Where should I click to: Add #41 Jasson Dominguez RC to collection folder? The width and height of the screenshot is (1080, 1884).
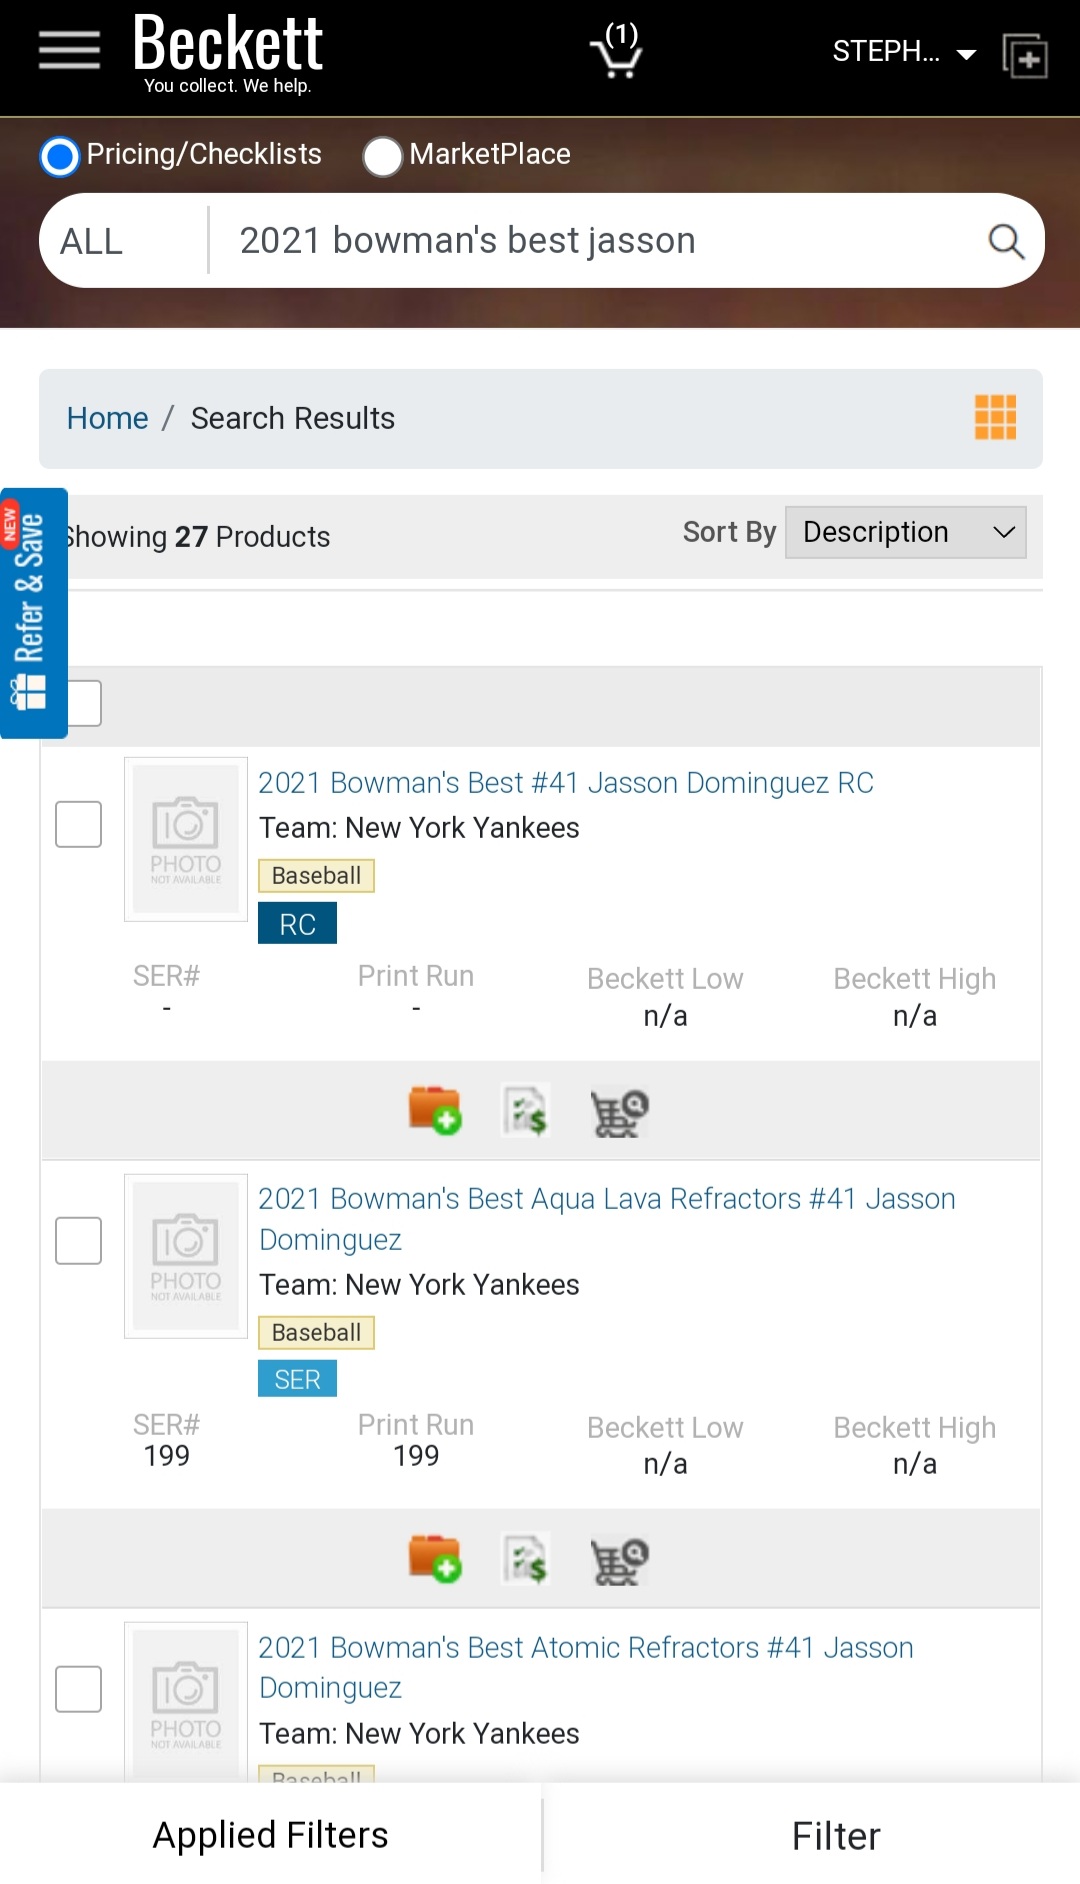pyautogui.click(x=435, y=1110)
